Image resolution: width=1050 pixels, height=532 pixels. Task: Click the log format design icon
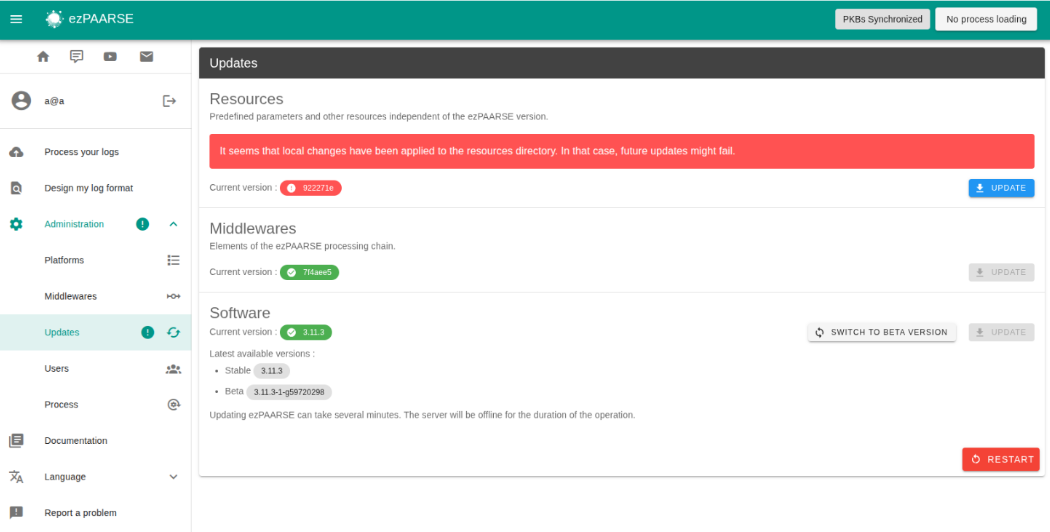point(16,188)
